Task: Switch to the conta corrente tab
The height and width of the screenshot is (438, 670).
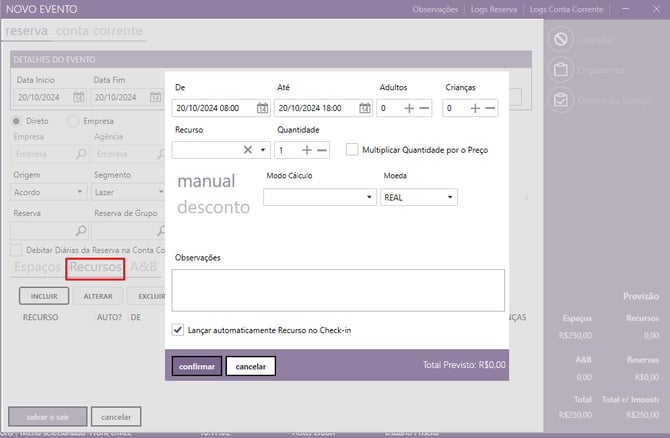Action: [x=98, y=31]
